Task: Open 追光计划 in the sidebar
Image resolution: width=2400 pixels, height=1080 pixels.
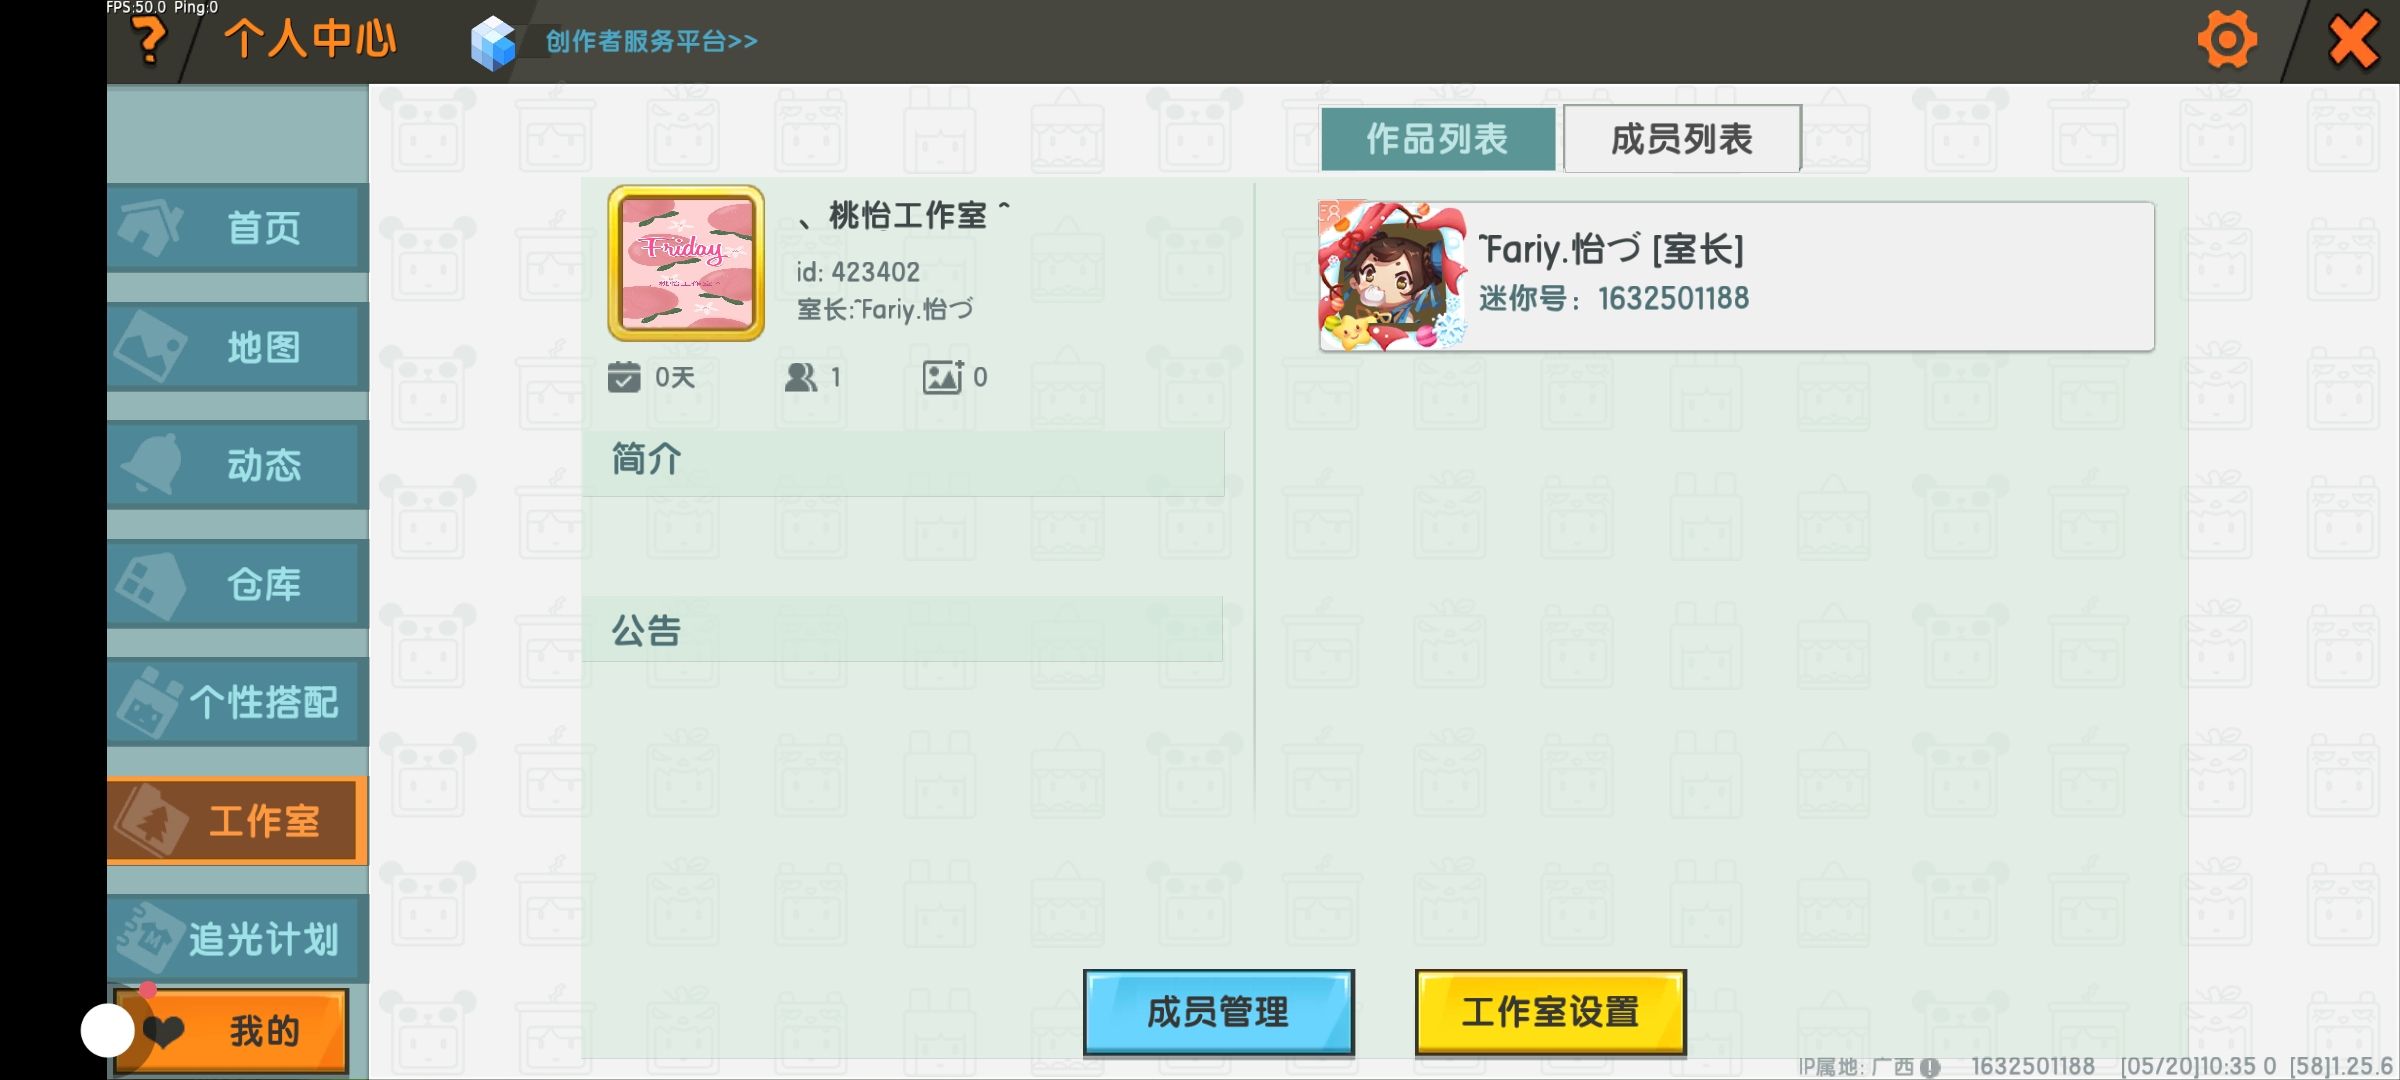Action: click(238, 939)
